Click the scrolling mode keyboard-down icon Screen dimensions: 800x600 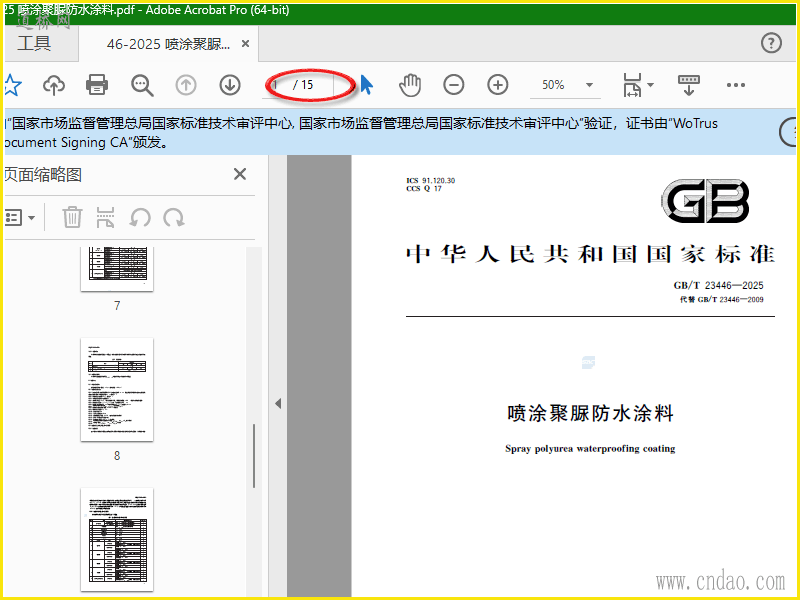click(689, 85)
